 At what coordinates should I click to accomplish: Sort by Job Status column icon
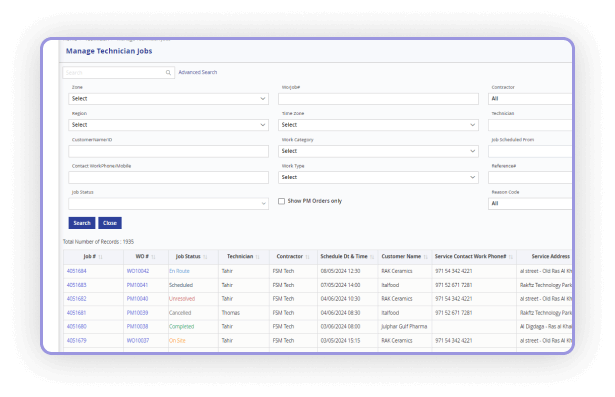tap(205, 257)
